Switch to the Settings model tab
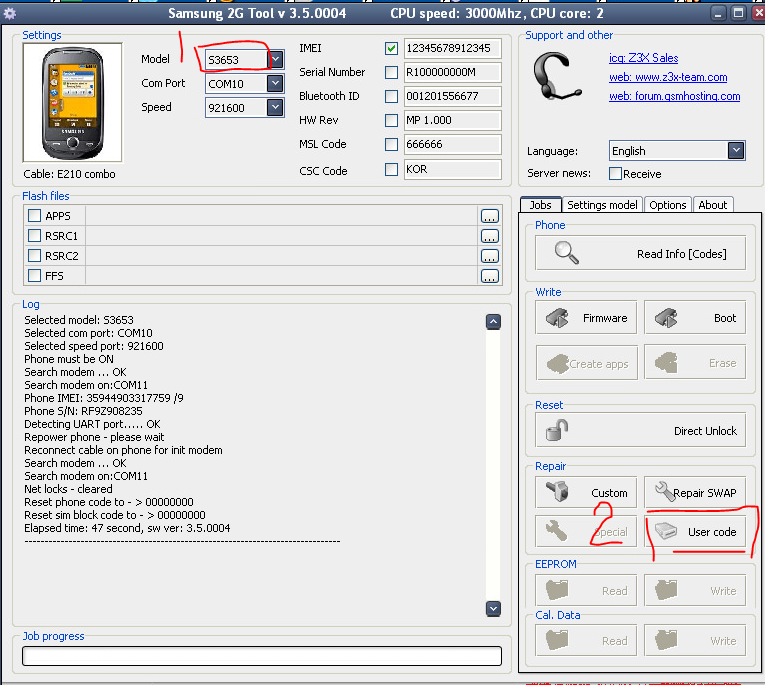 point(602,205)
